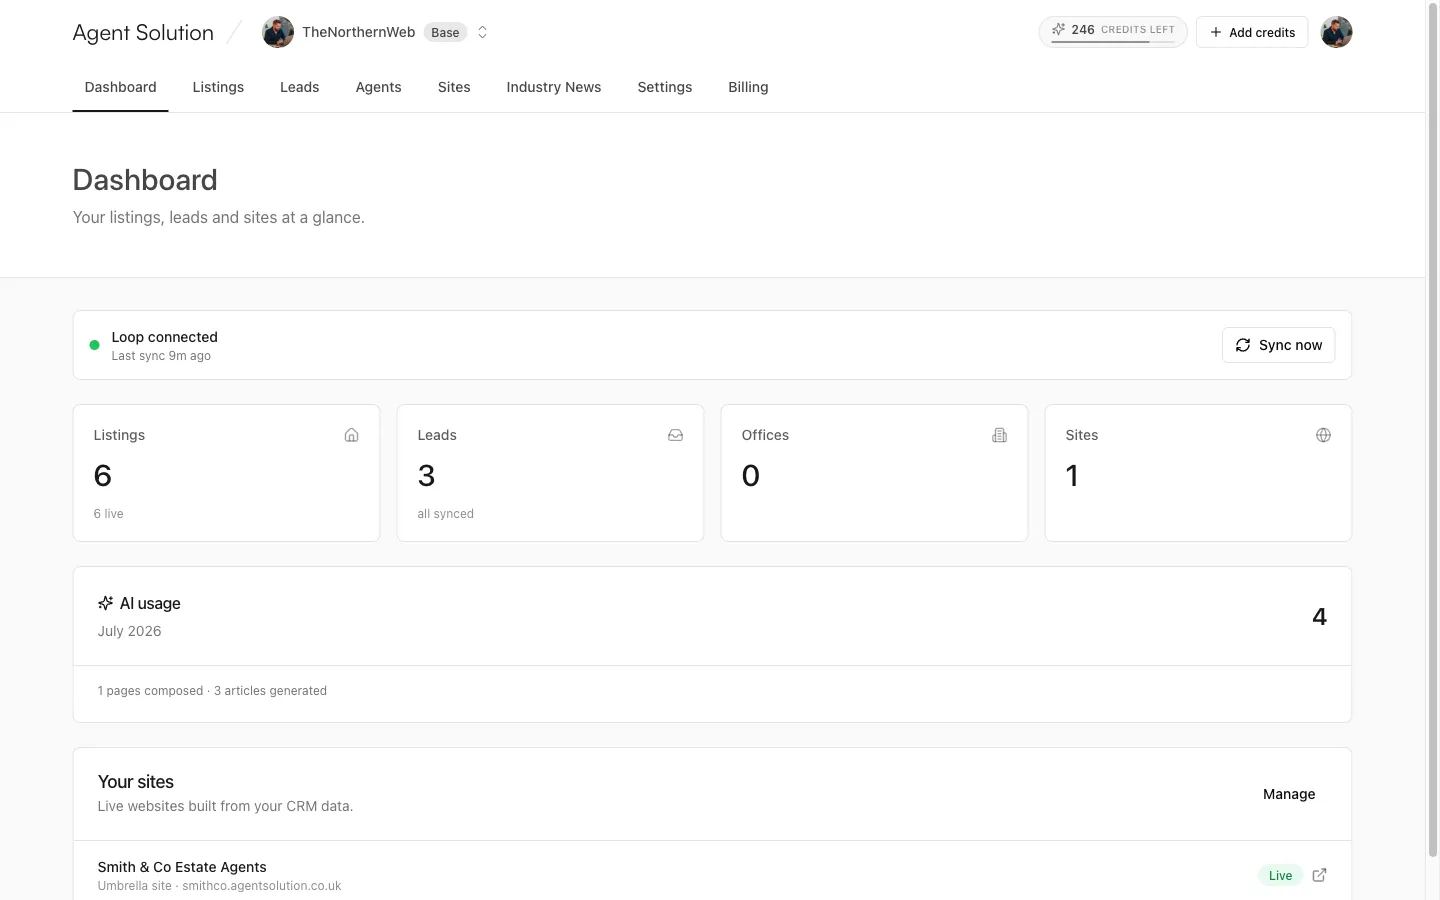
Task: Click the Dashboard page heading
Action: coord(145,180)
